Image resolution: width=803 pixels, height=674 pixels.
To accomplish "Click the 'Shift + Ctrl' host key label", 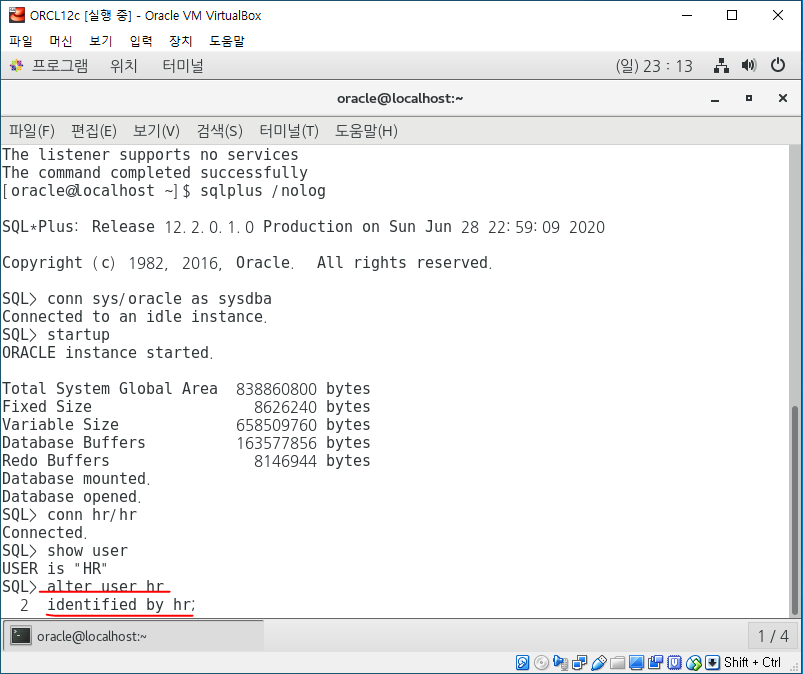I will [752, 662].
